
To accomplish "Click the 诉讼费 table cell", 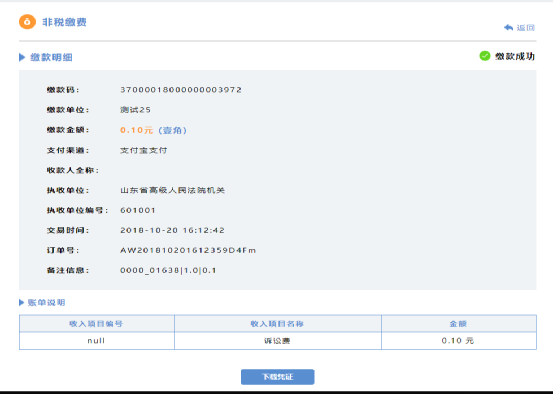I will [x=278, y=341].
